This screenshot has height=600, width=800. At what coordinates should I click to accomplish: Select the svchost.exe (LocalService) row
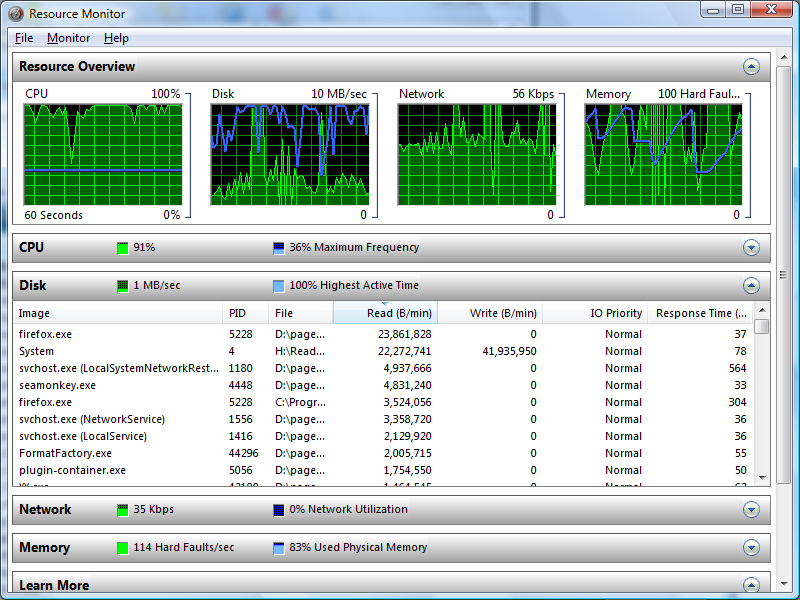(383, 436)
